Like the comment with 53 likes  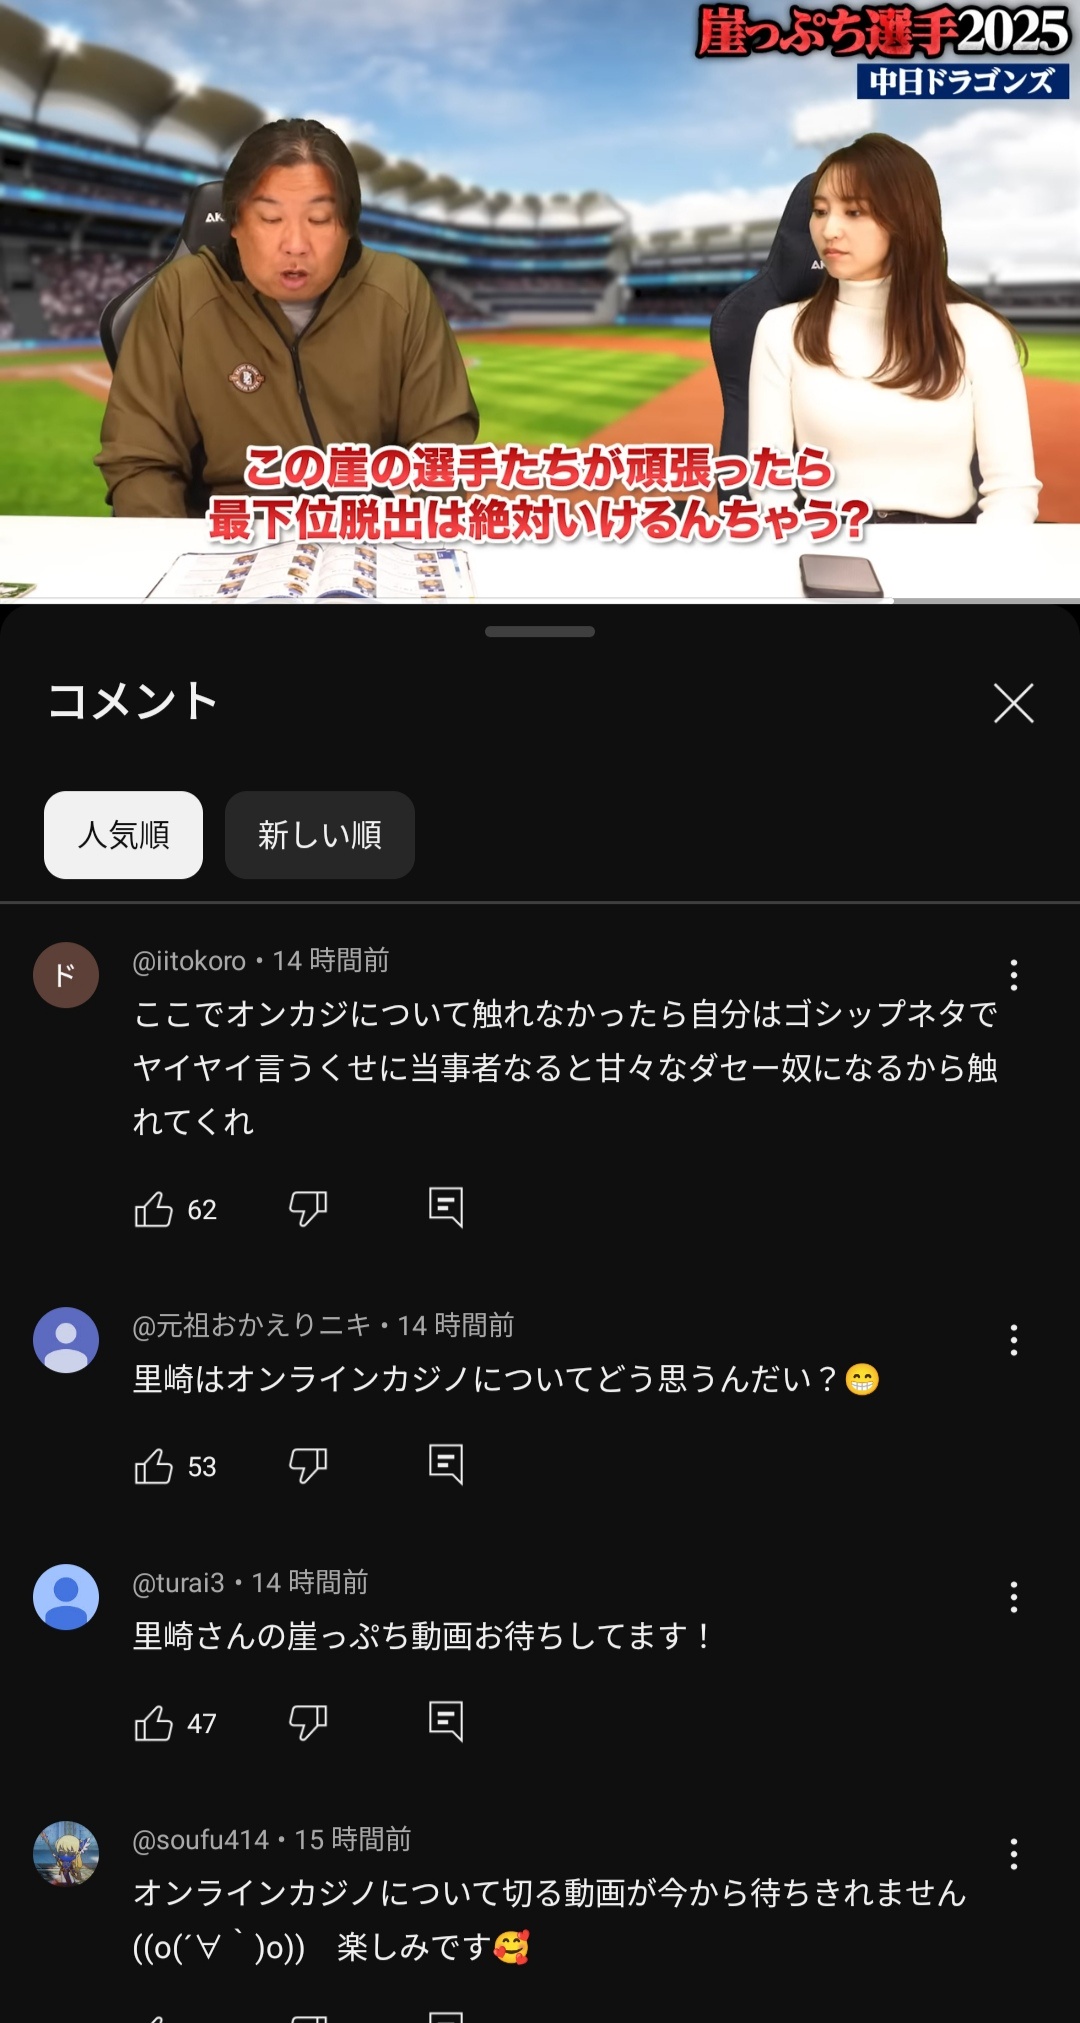coord(154,1466)
